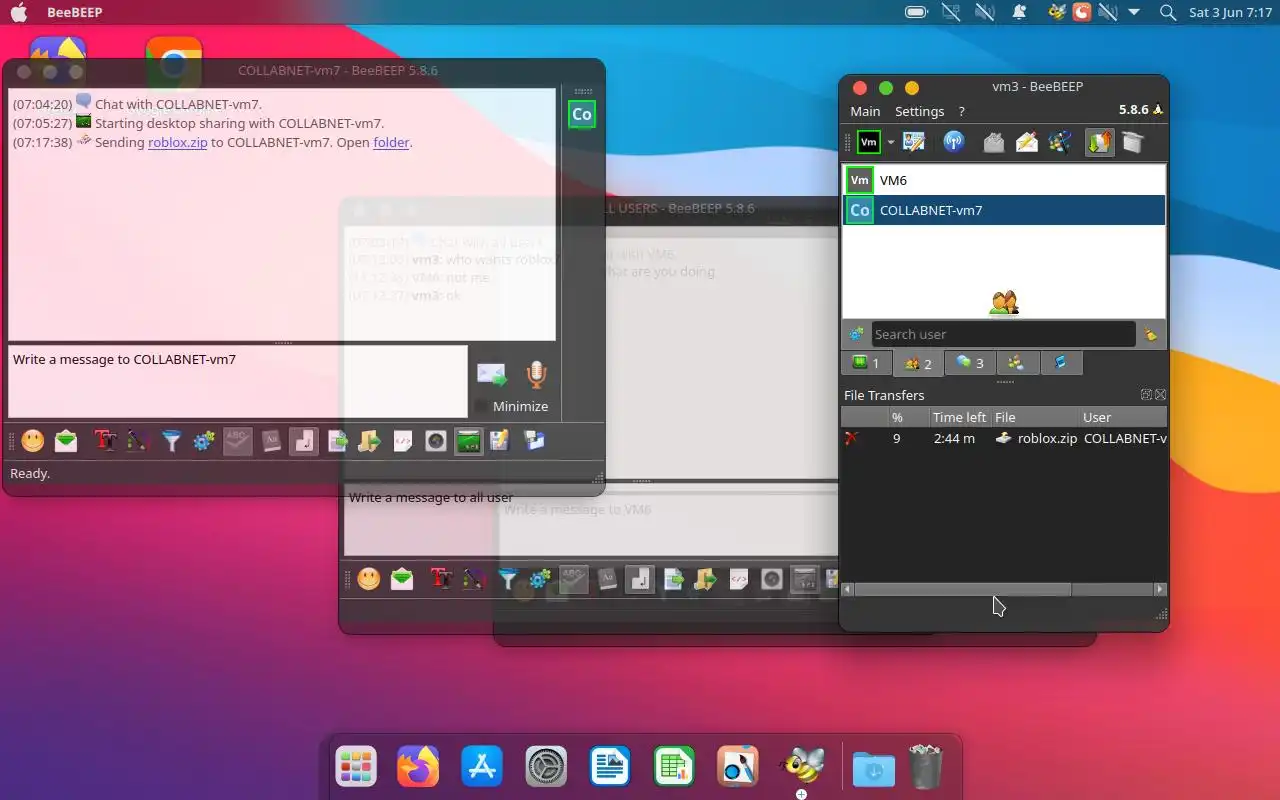The height and width of the screenshot is (800, 1280).
Task: Click the % column header
Action: pyautogui.click(x=908, y=417)
